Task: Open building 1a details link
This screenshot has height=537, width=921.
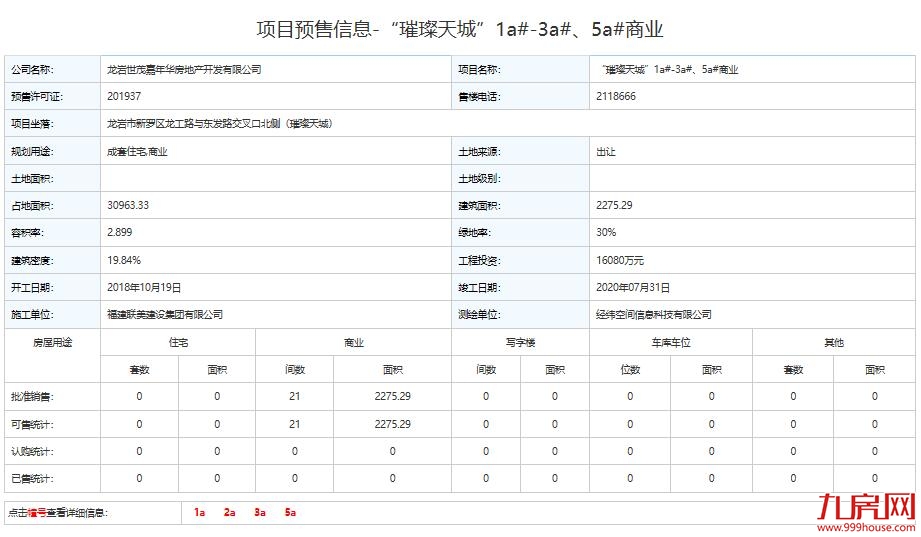Action: tap(199, 512)
